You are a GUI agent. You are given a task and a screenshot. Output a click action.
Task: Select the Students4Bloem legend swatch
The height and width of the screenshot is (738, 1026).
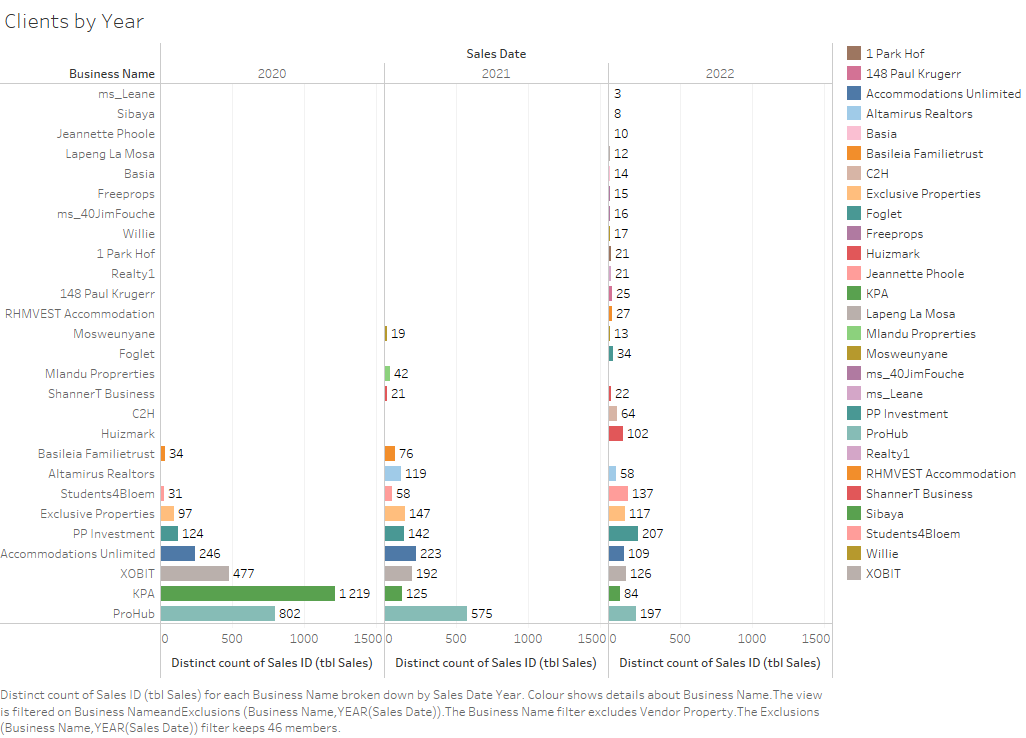point(854,534)
